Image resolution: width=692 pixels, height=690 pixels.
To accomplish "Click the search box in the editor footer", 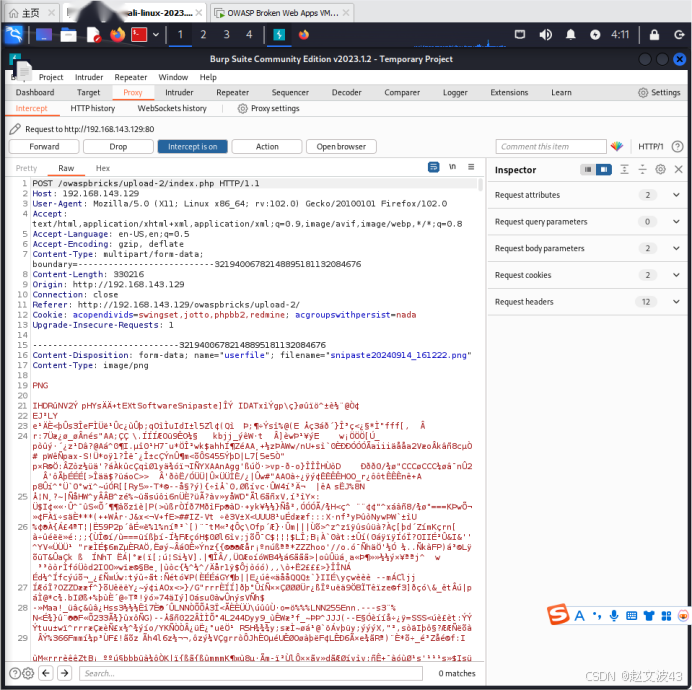I will pyautogui.click(x=251, y=673).
